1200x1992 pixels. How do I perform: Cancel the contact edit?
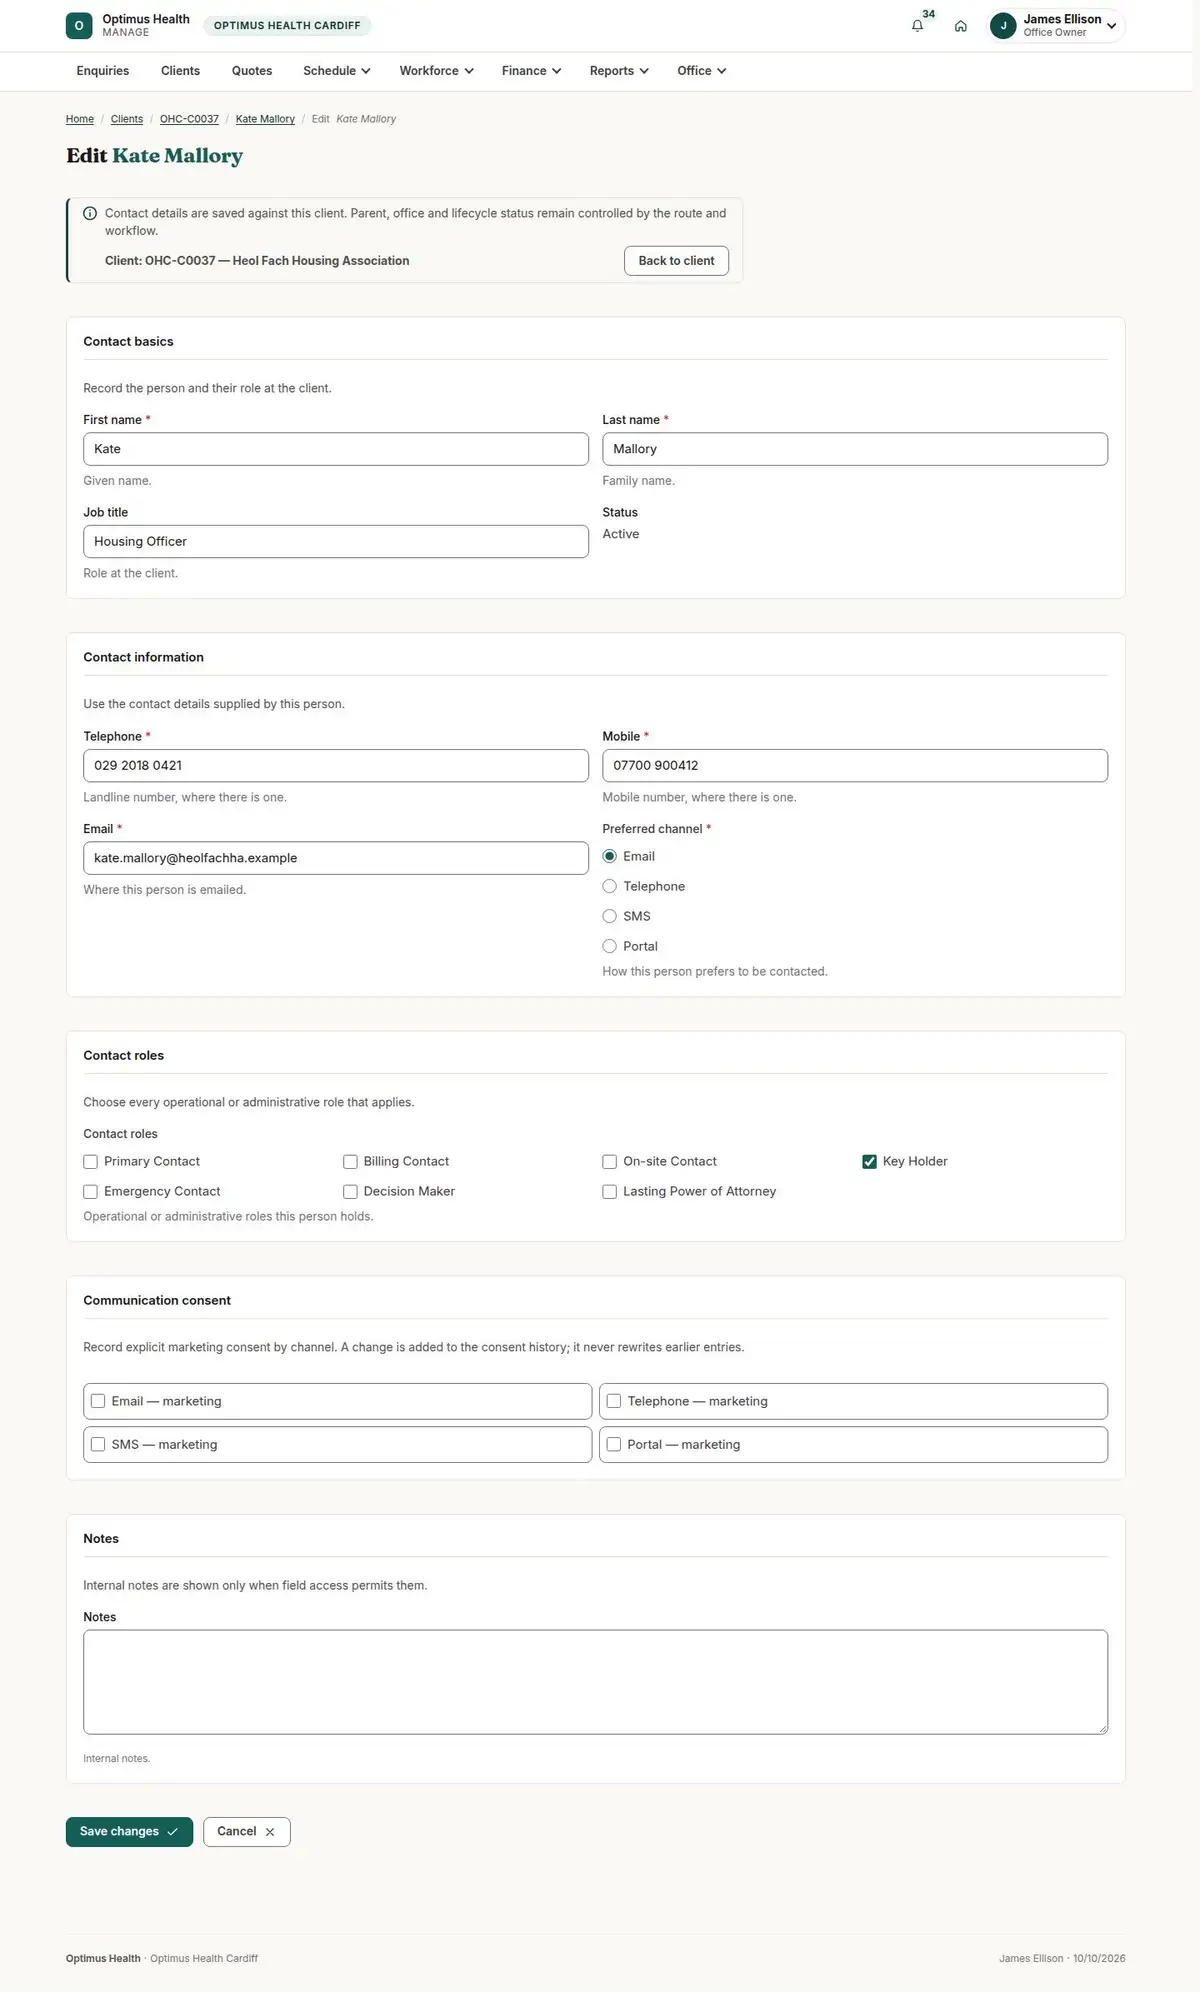click(x=246, y=1832)
